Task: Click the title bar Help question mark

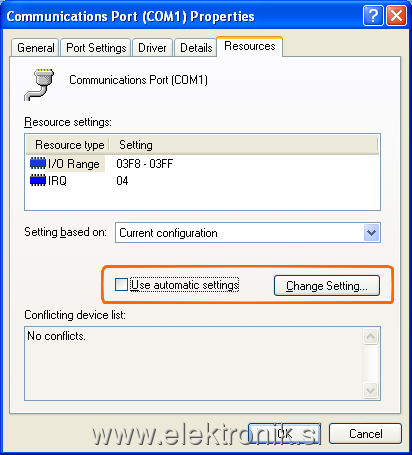Action: [373, 15]
